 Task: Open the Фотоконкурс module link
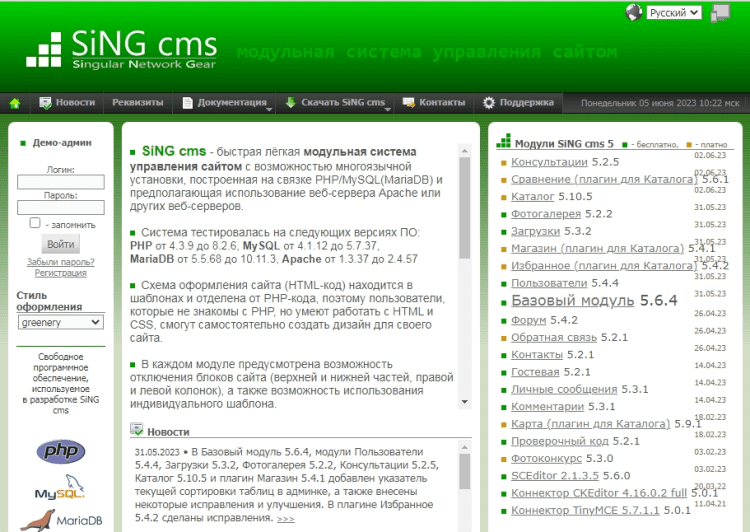546,458
